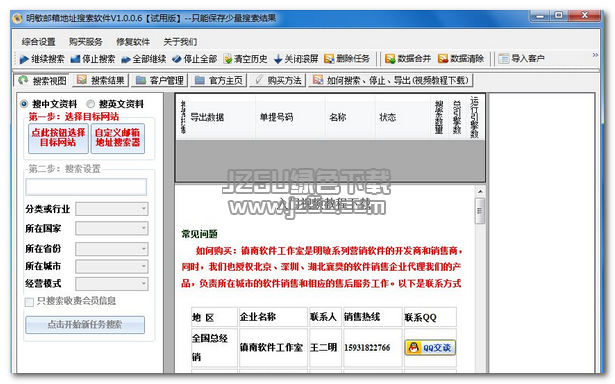This screenshot has width=615, height=384.
Task: Click the 清空历史 toolbar icon
Action: (227, 59)
